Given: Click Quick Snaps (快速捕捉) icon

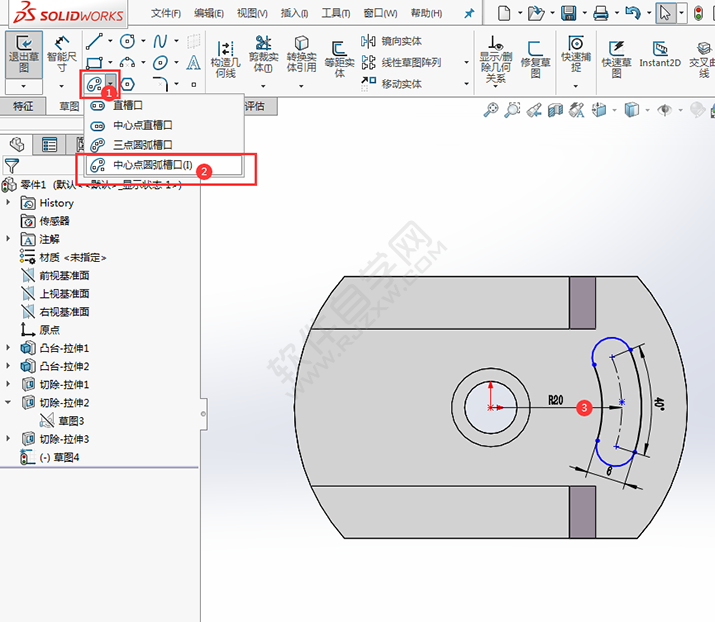Looking at the screenshot, I should point(576,43).
